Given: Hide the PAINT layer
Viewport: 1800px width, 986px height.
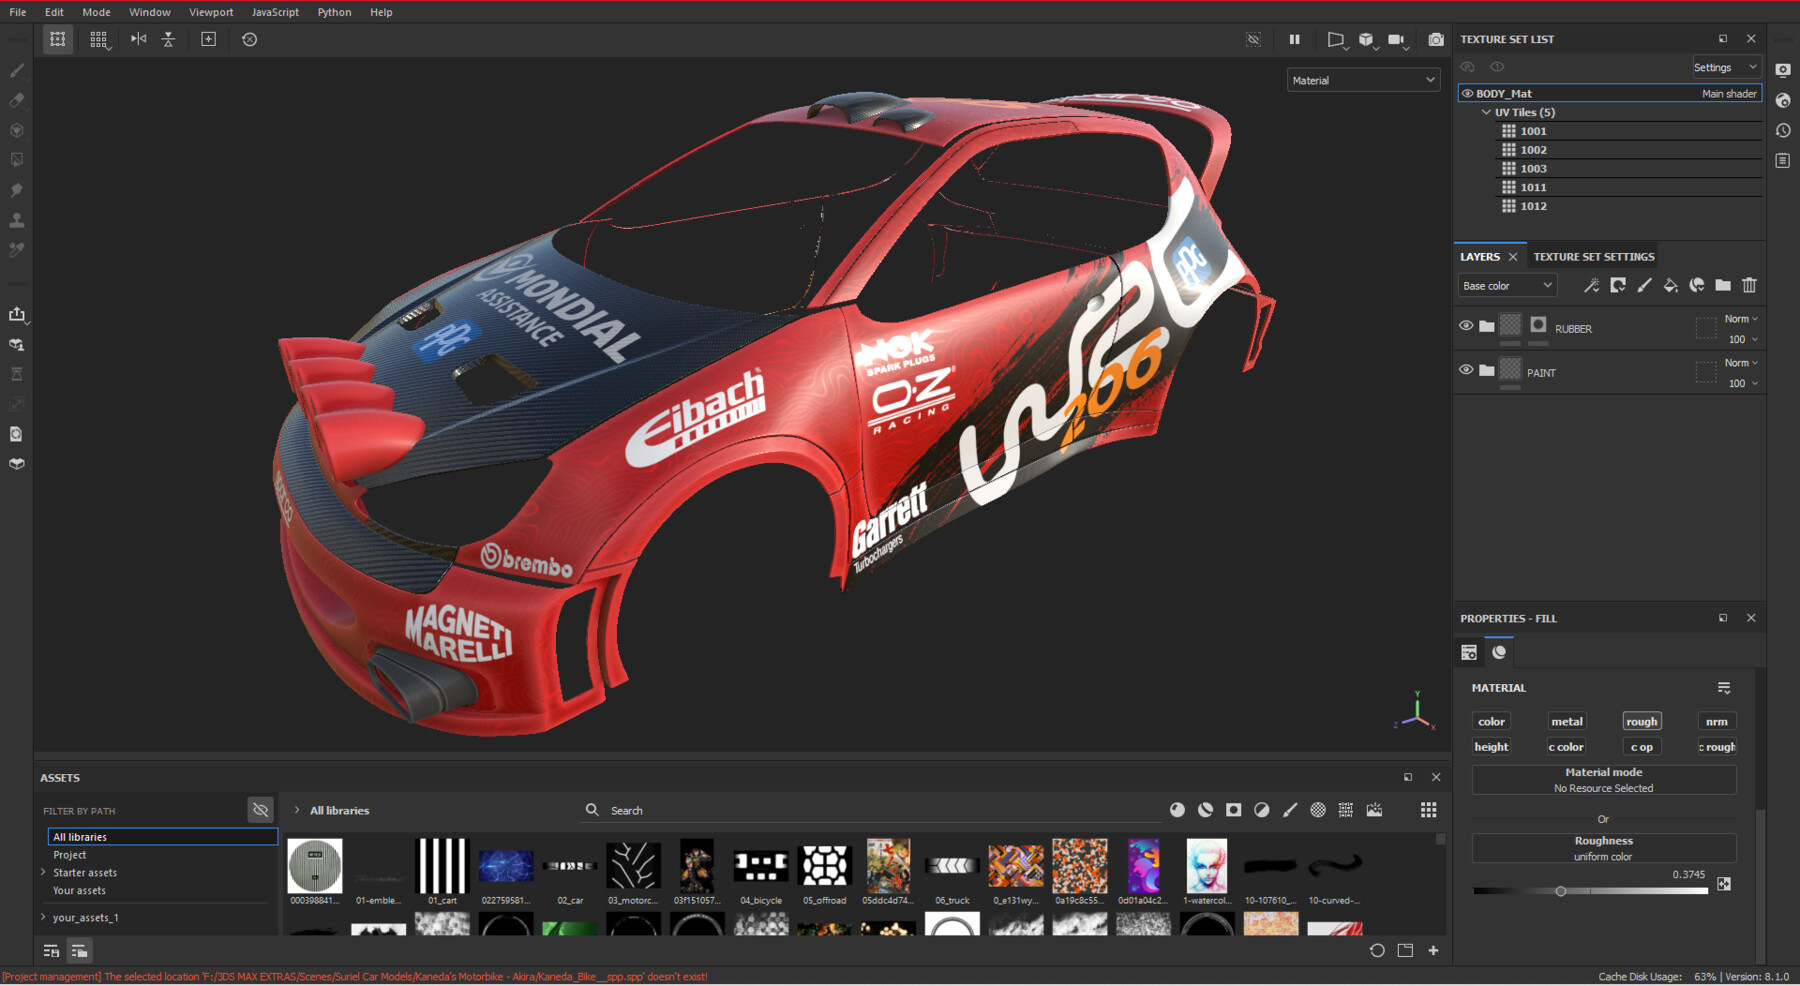Looking at the screenshot, I should click(x=1466, y=371).
